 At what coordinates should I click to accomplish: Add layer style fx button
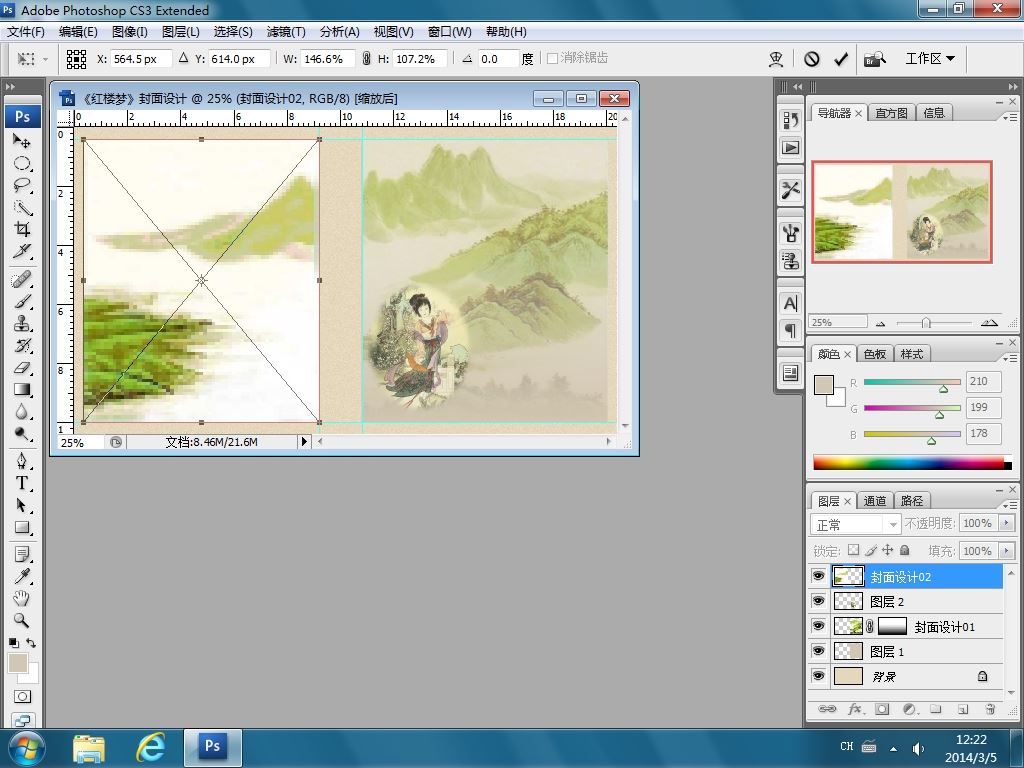pos(856,709)
